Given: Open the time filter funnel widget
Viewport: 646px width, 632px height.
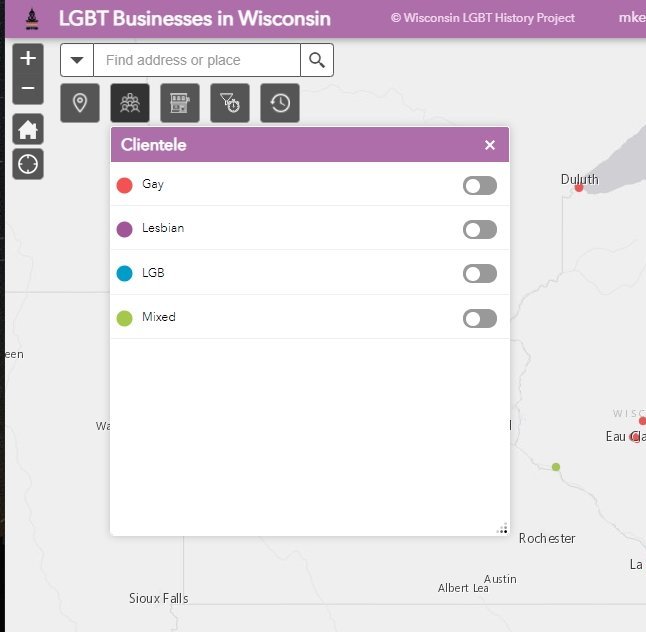Looking at the screenshot, I should (230, 103).
